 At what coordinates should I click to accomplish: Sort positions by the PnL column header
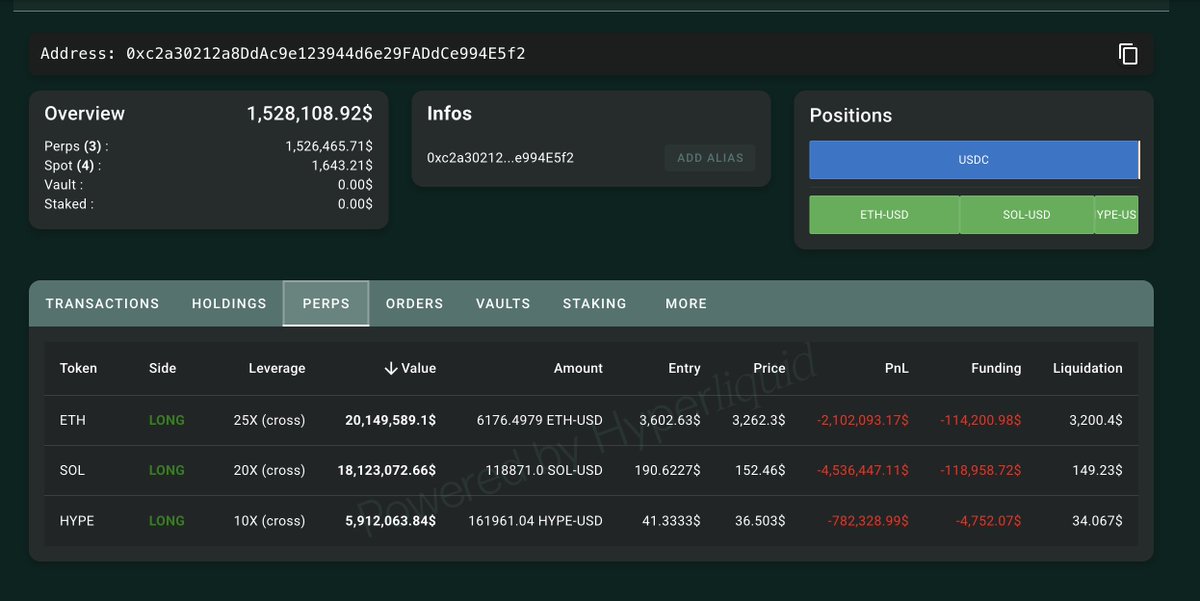[x=896, y=368]
